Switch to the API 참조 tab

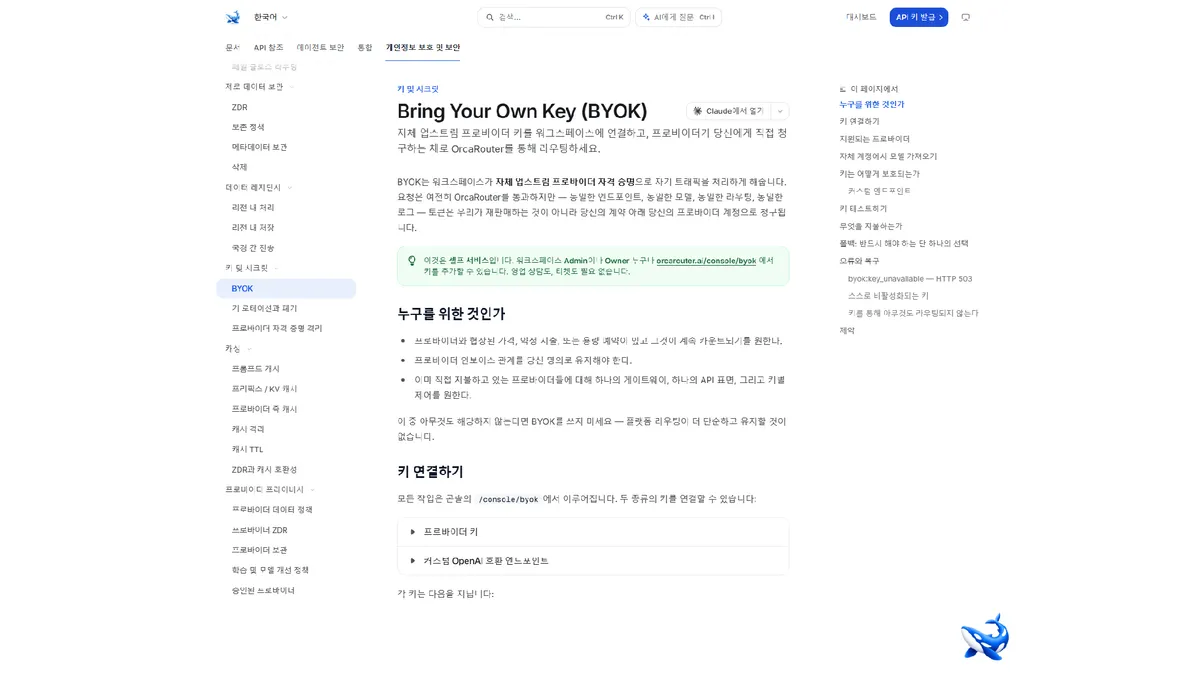coord(268,47)
